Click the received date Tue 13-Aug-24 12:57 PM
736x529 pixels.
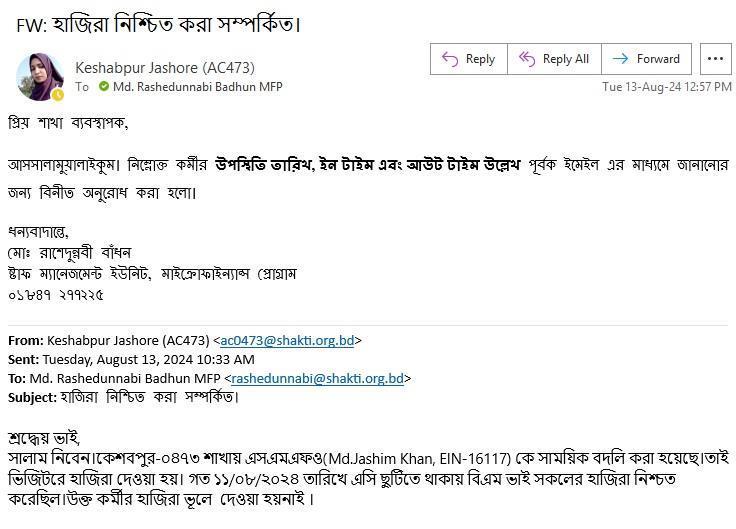(x=667, y=87)
